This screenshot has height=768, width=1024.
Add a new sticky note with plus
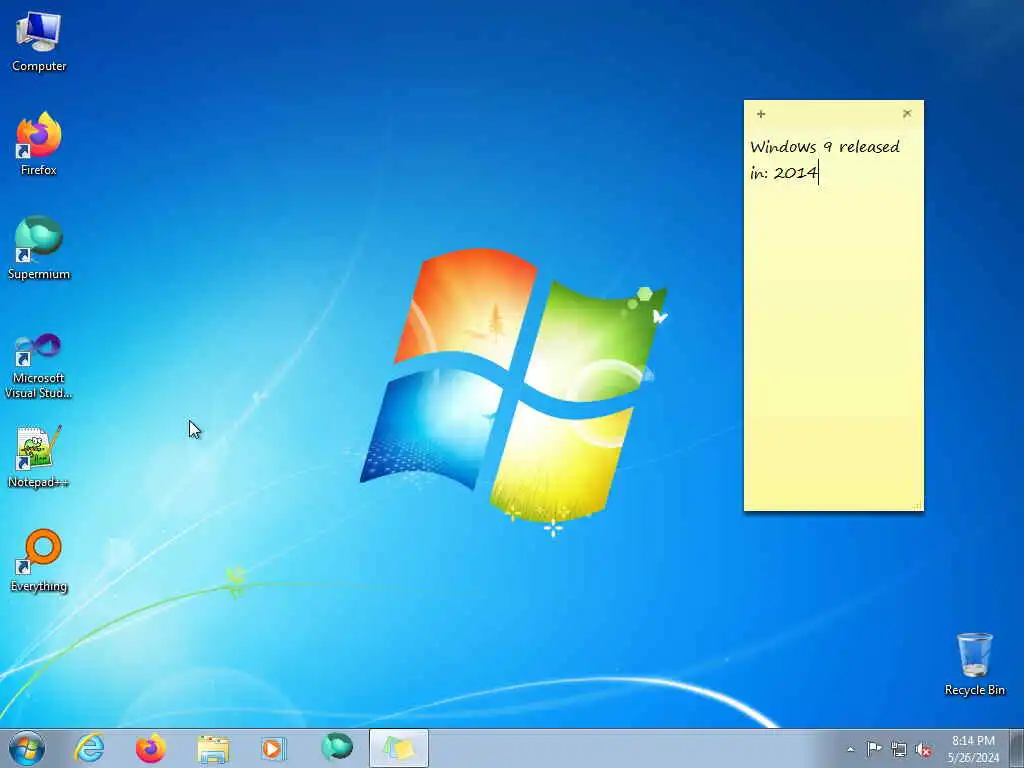click(761, 114)
